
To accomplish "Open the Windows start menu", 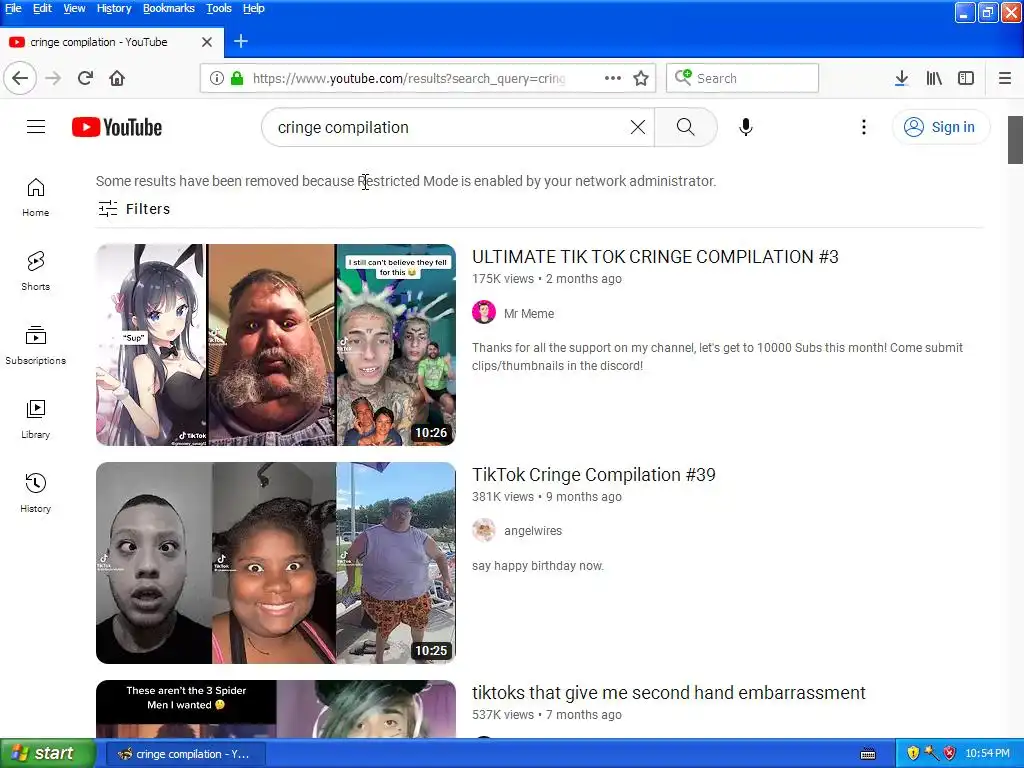I will click(47, 753).
